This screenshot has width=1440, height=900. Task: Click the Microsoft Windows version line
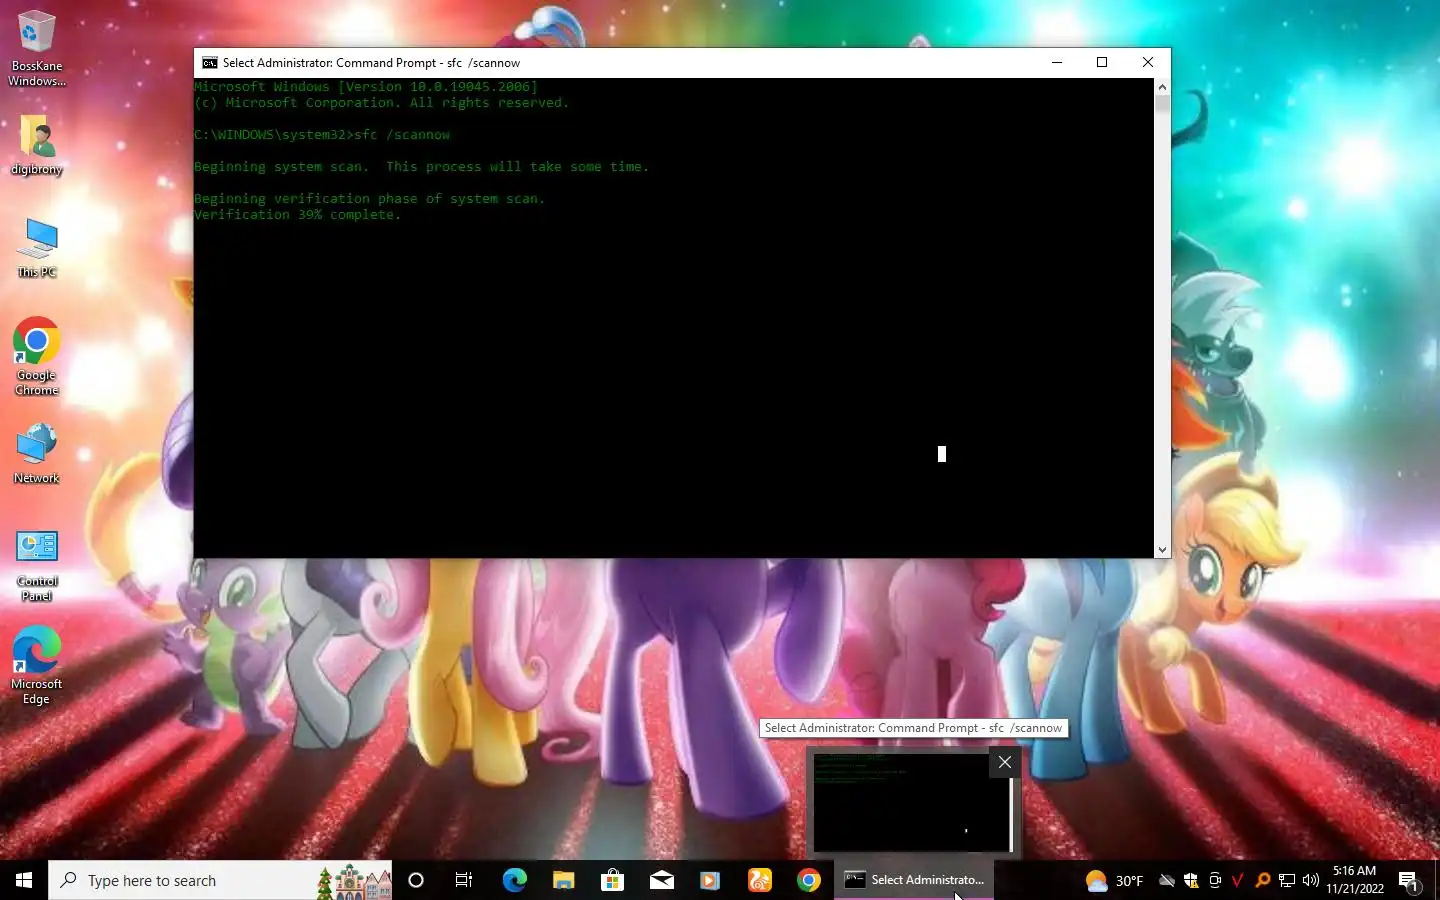coord(366,87)
